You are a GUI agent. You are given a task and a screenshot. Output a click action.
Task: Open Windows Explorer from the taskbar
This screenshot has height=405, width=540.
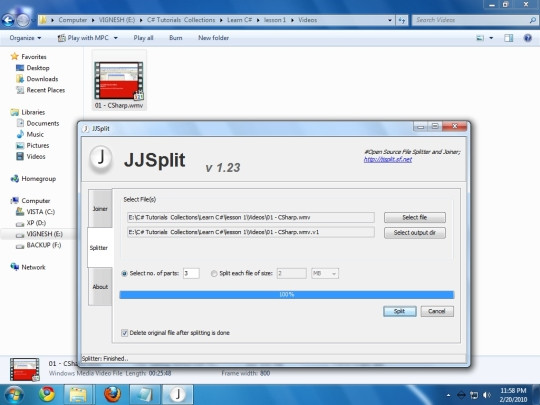[78, 395]
